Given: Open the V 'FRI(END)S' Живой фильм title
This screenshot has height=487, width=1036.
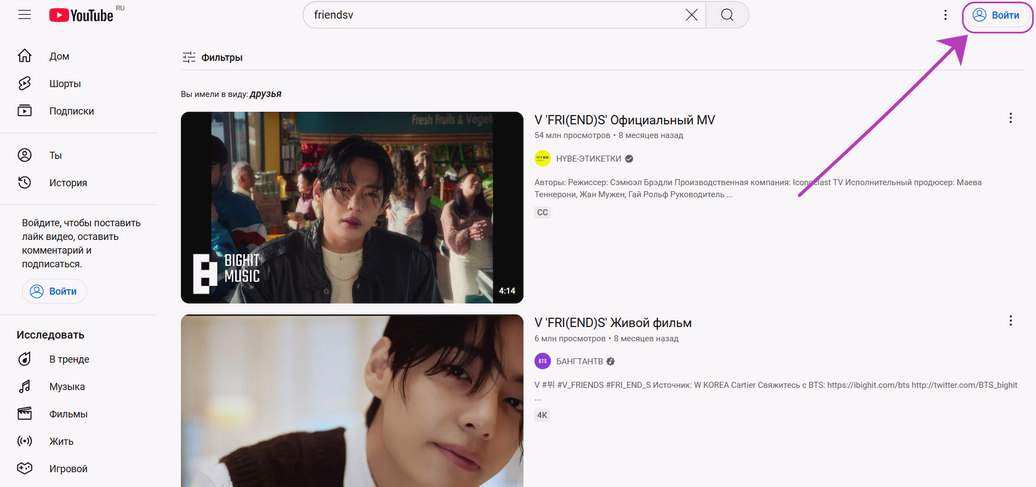Looking at the screenshot, I should point(613,323).
